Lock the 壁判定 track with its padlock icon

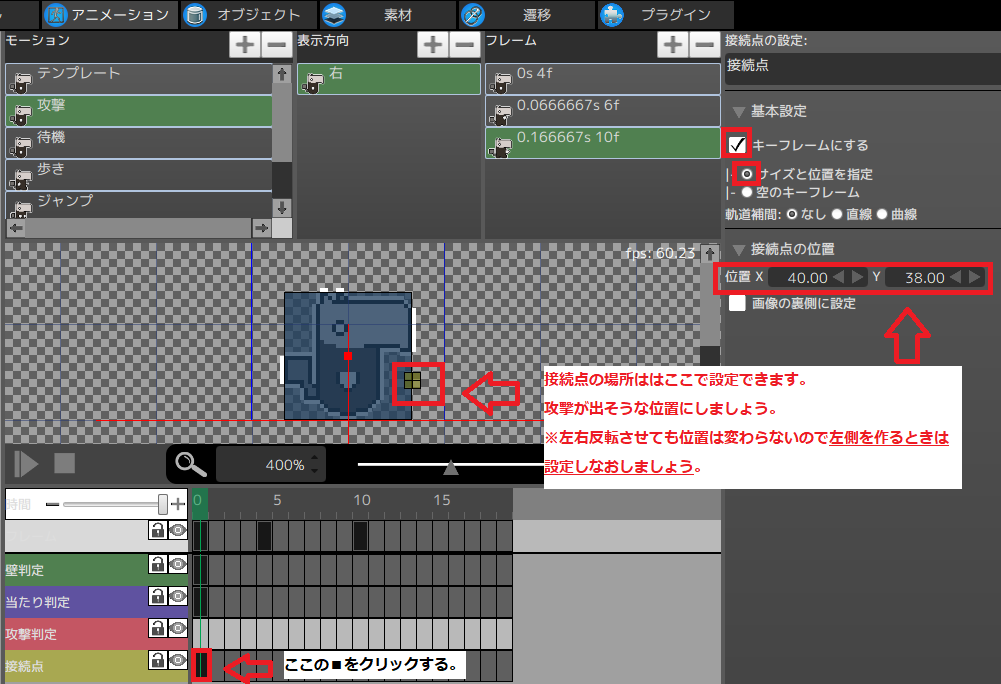(x=158, y=563)
